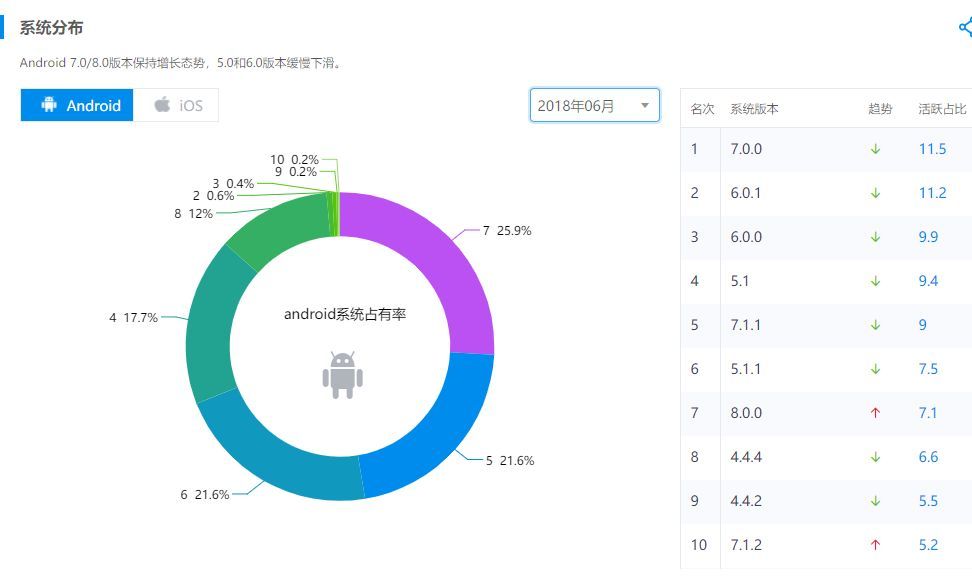Click the 系统版本 column header
Screen dimensions: 972x587
tap(754, 109)
